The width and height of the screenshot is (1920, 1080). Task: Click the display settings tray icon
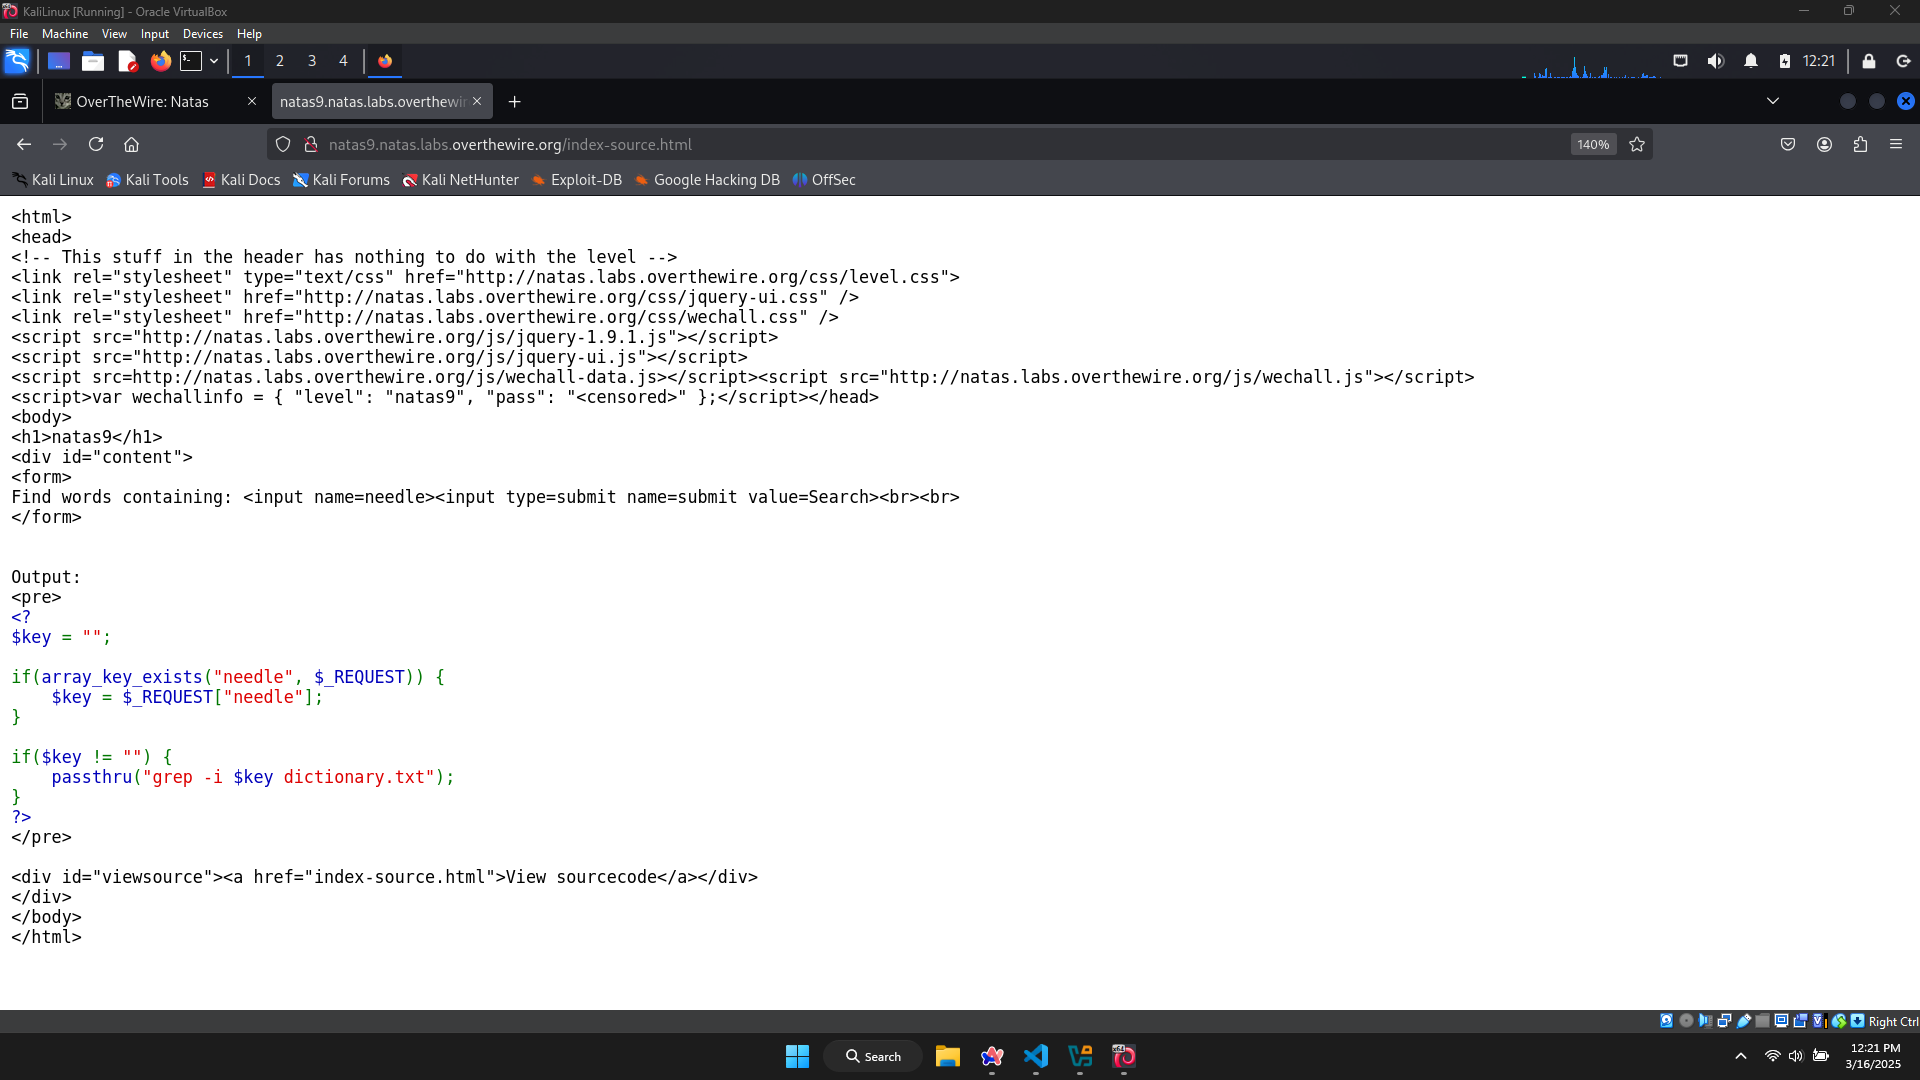(1680, 61)
